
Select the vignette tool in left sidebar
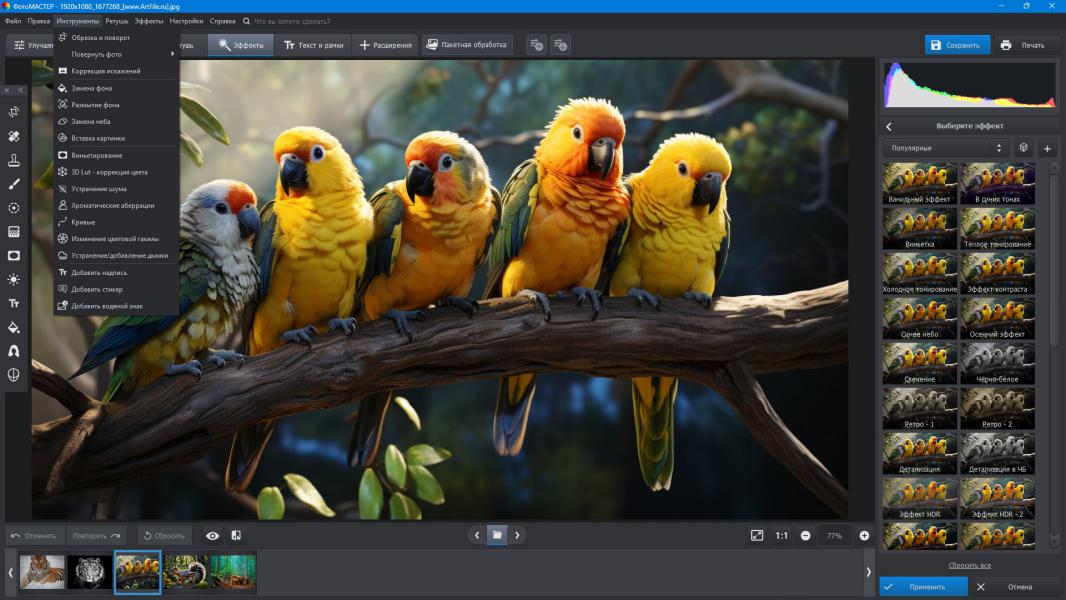click(14, 255)
